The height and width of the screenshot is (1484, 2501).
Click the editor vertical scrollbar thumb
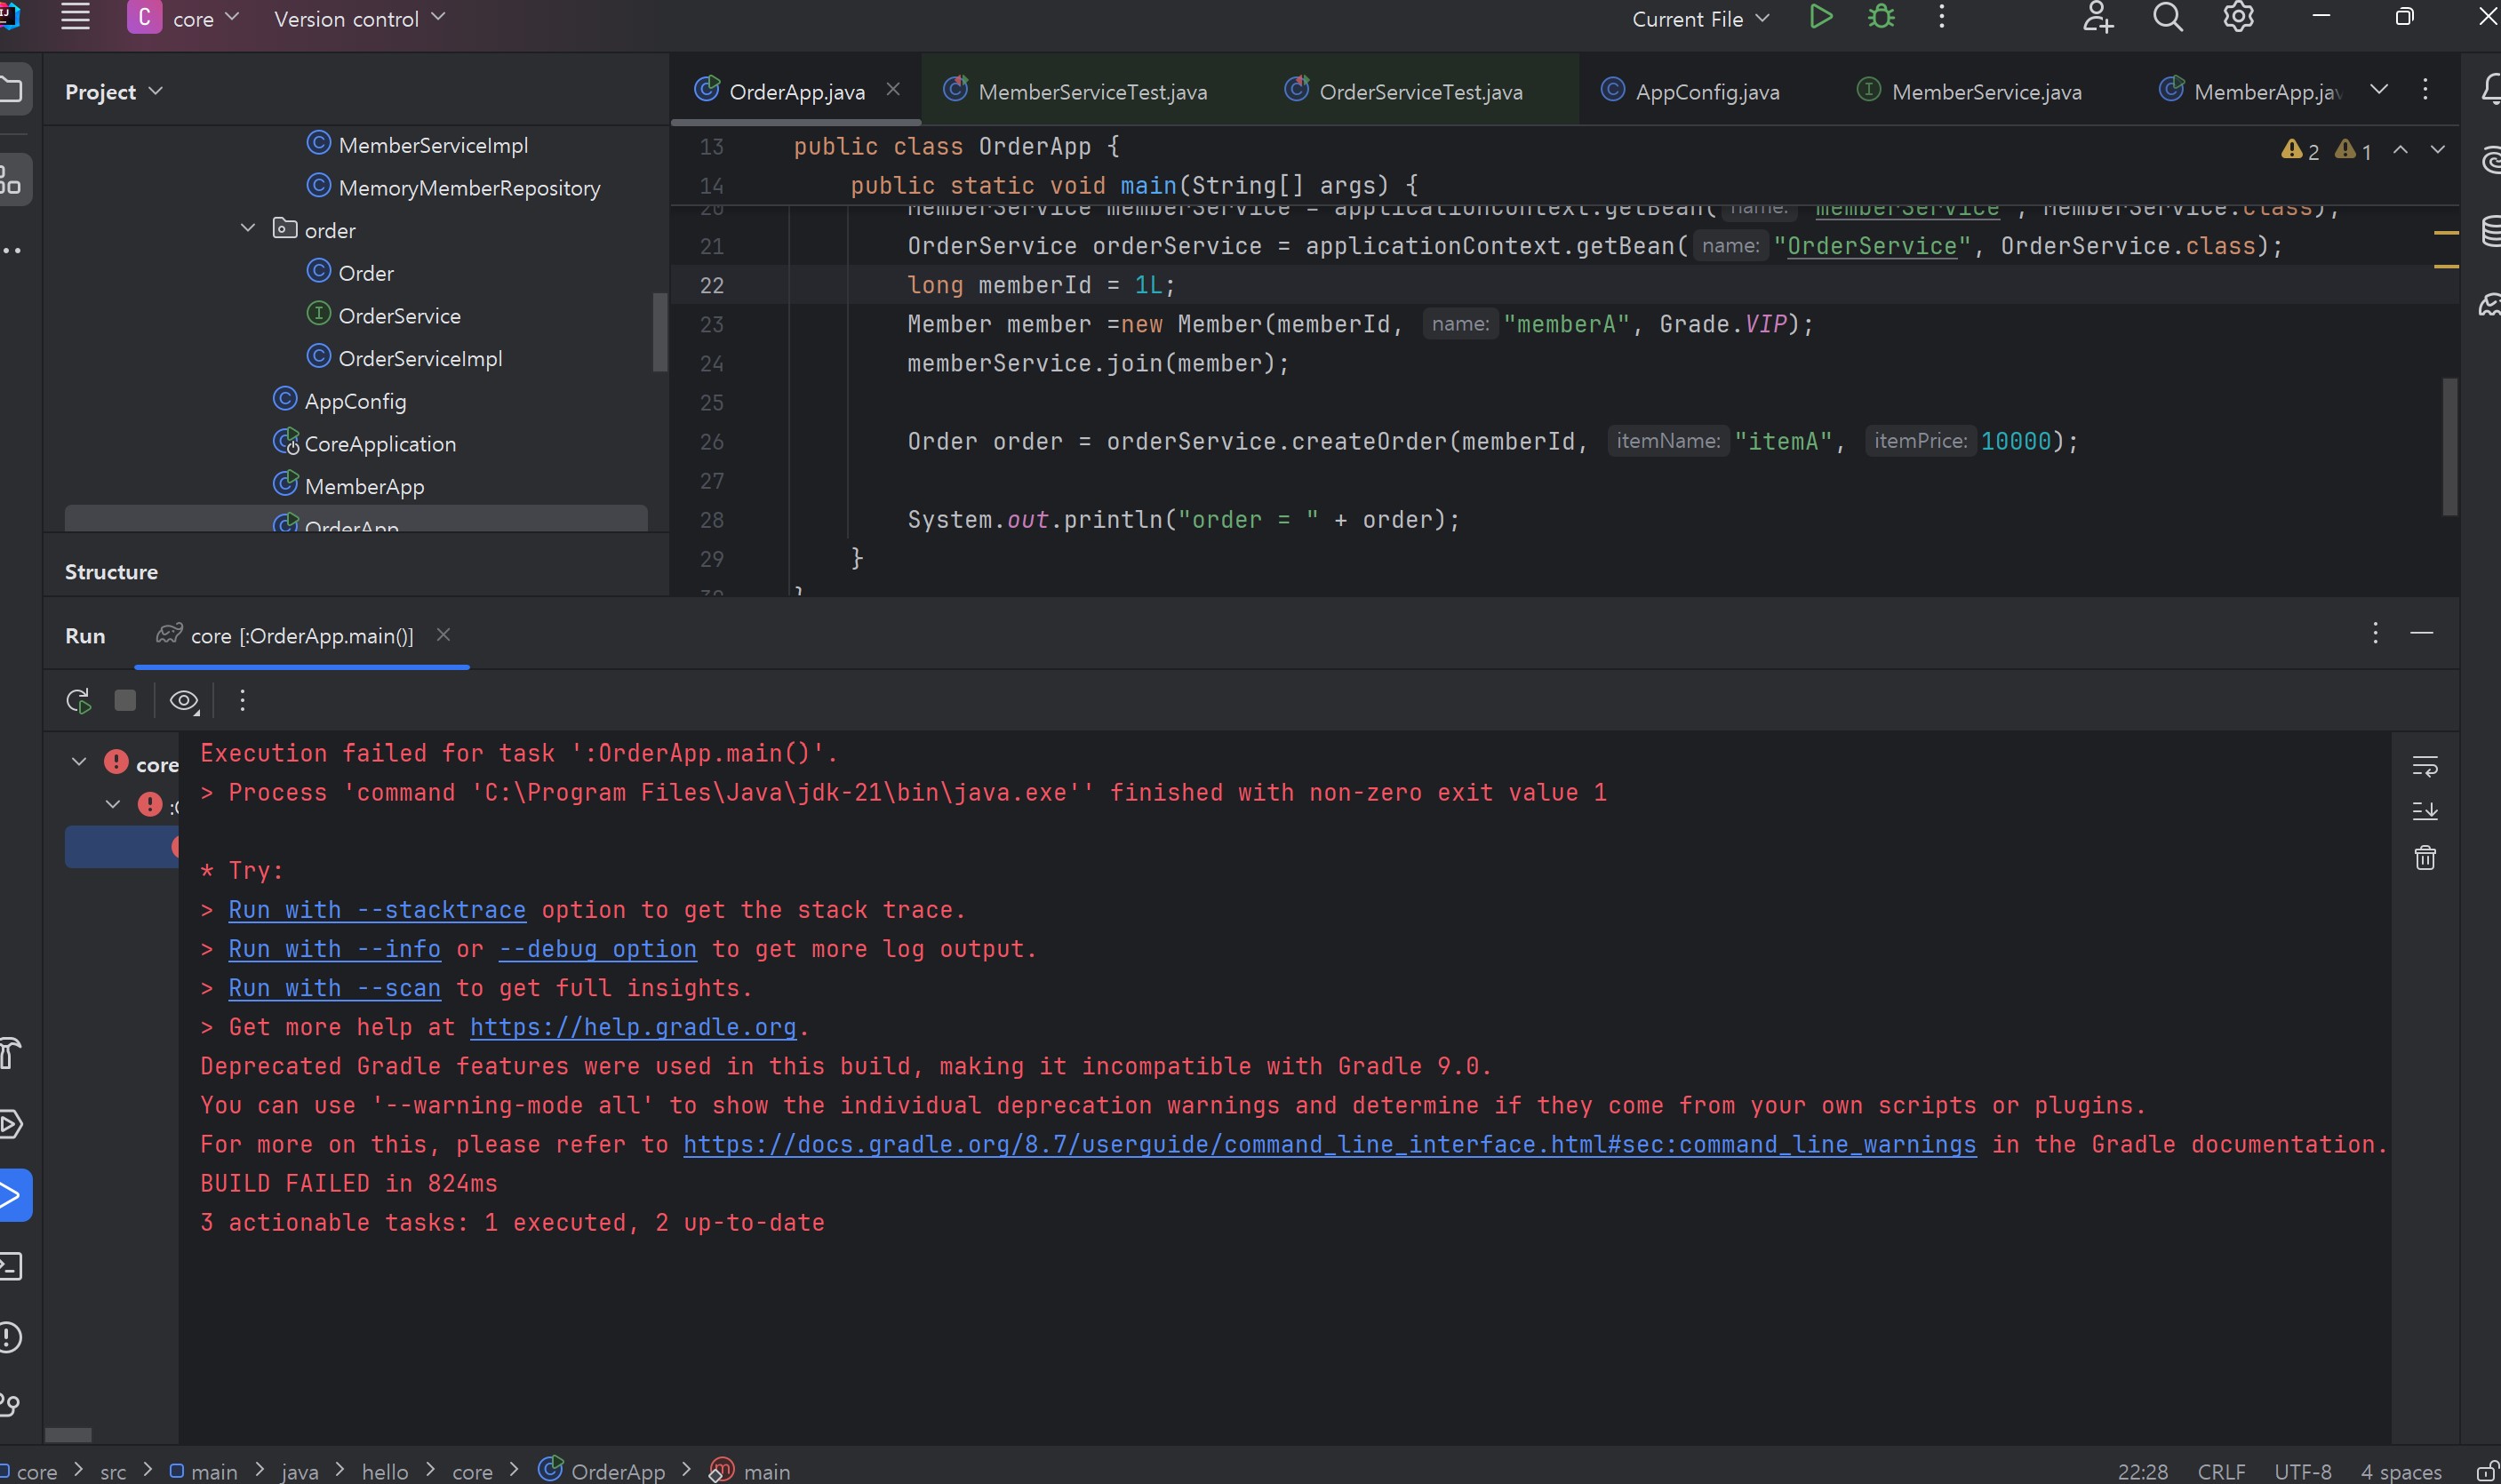click(2449, 446)
